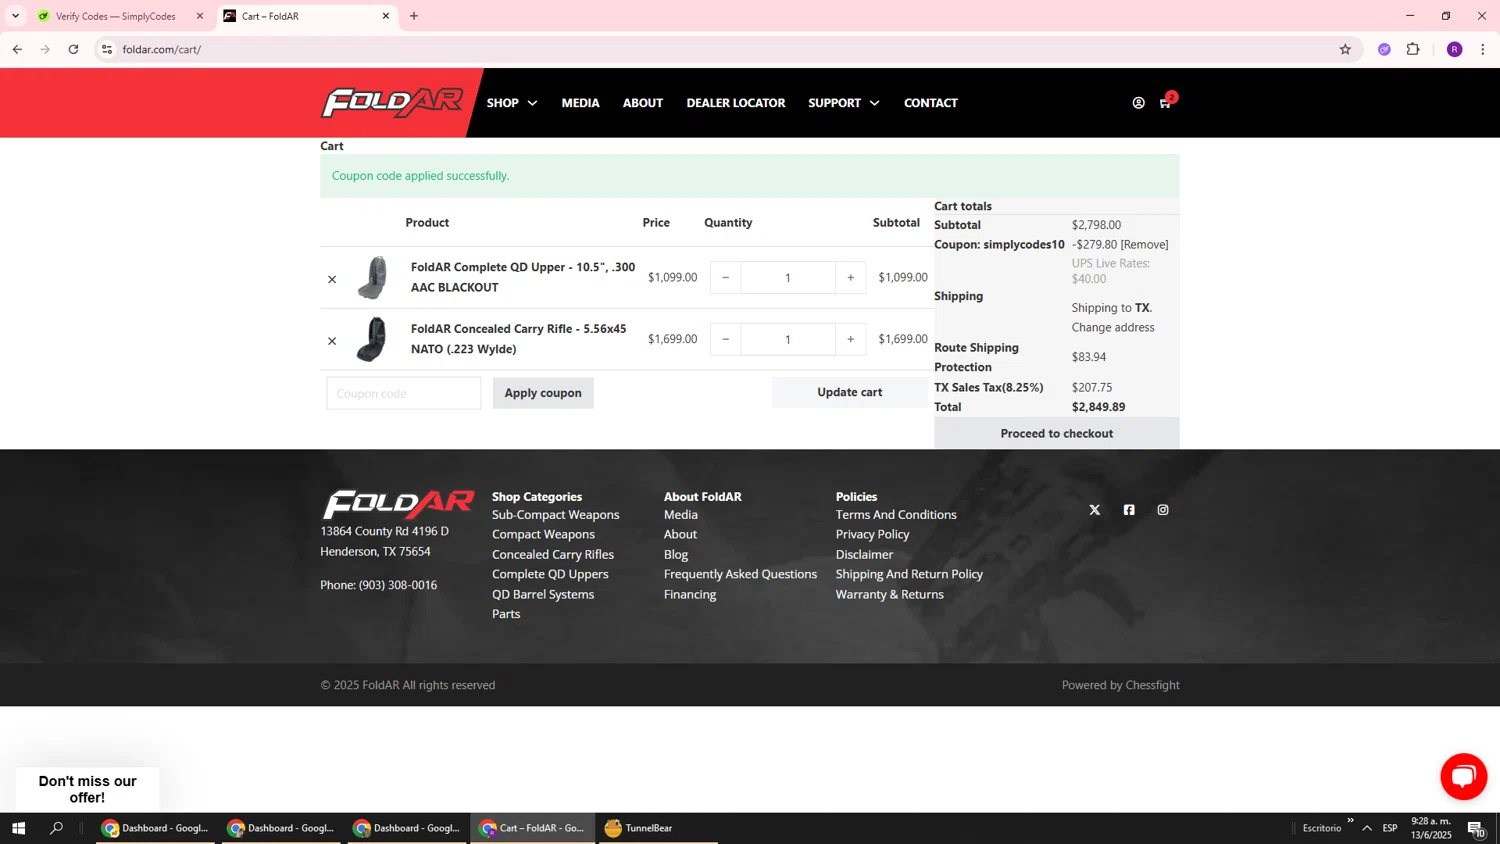1500x844 pixels.
Task: Open FoldAR Complete QD Upper product link
Action: (x=523, y=277)
